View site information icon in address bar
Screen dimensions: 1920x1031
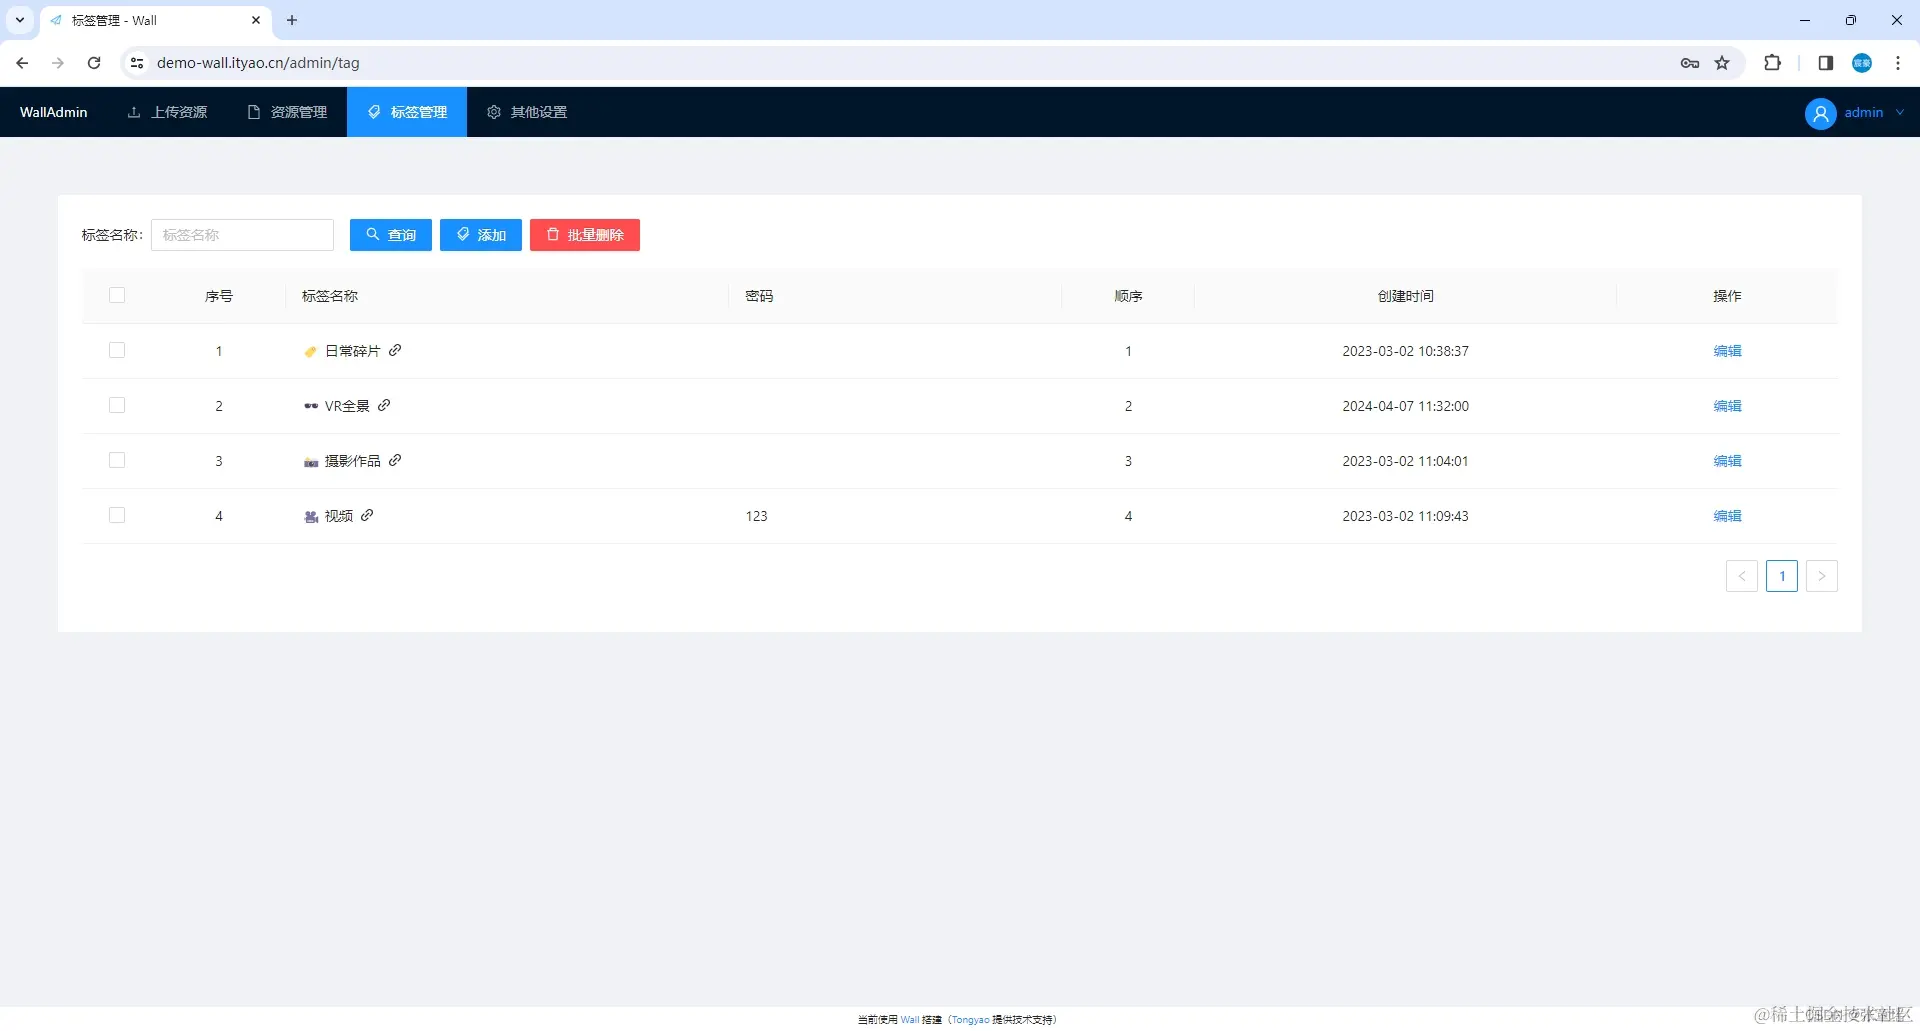pos(137,63)
